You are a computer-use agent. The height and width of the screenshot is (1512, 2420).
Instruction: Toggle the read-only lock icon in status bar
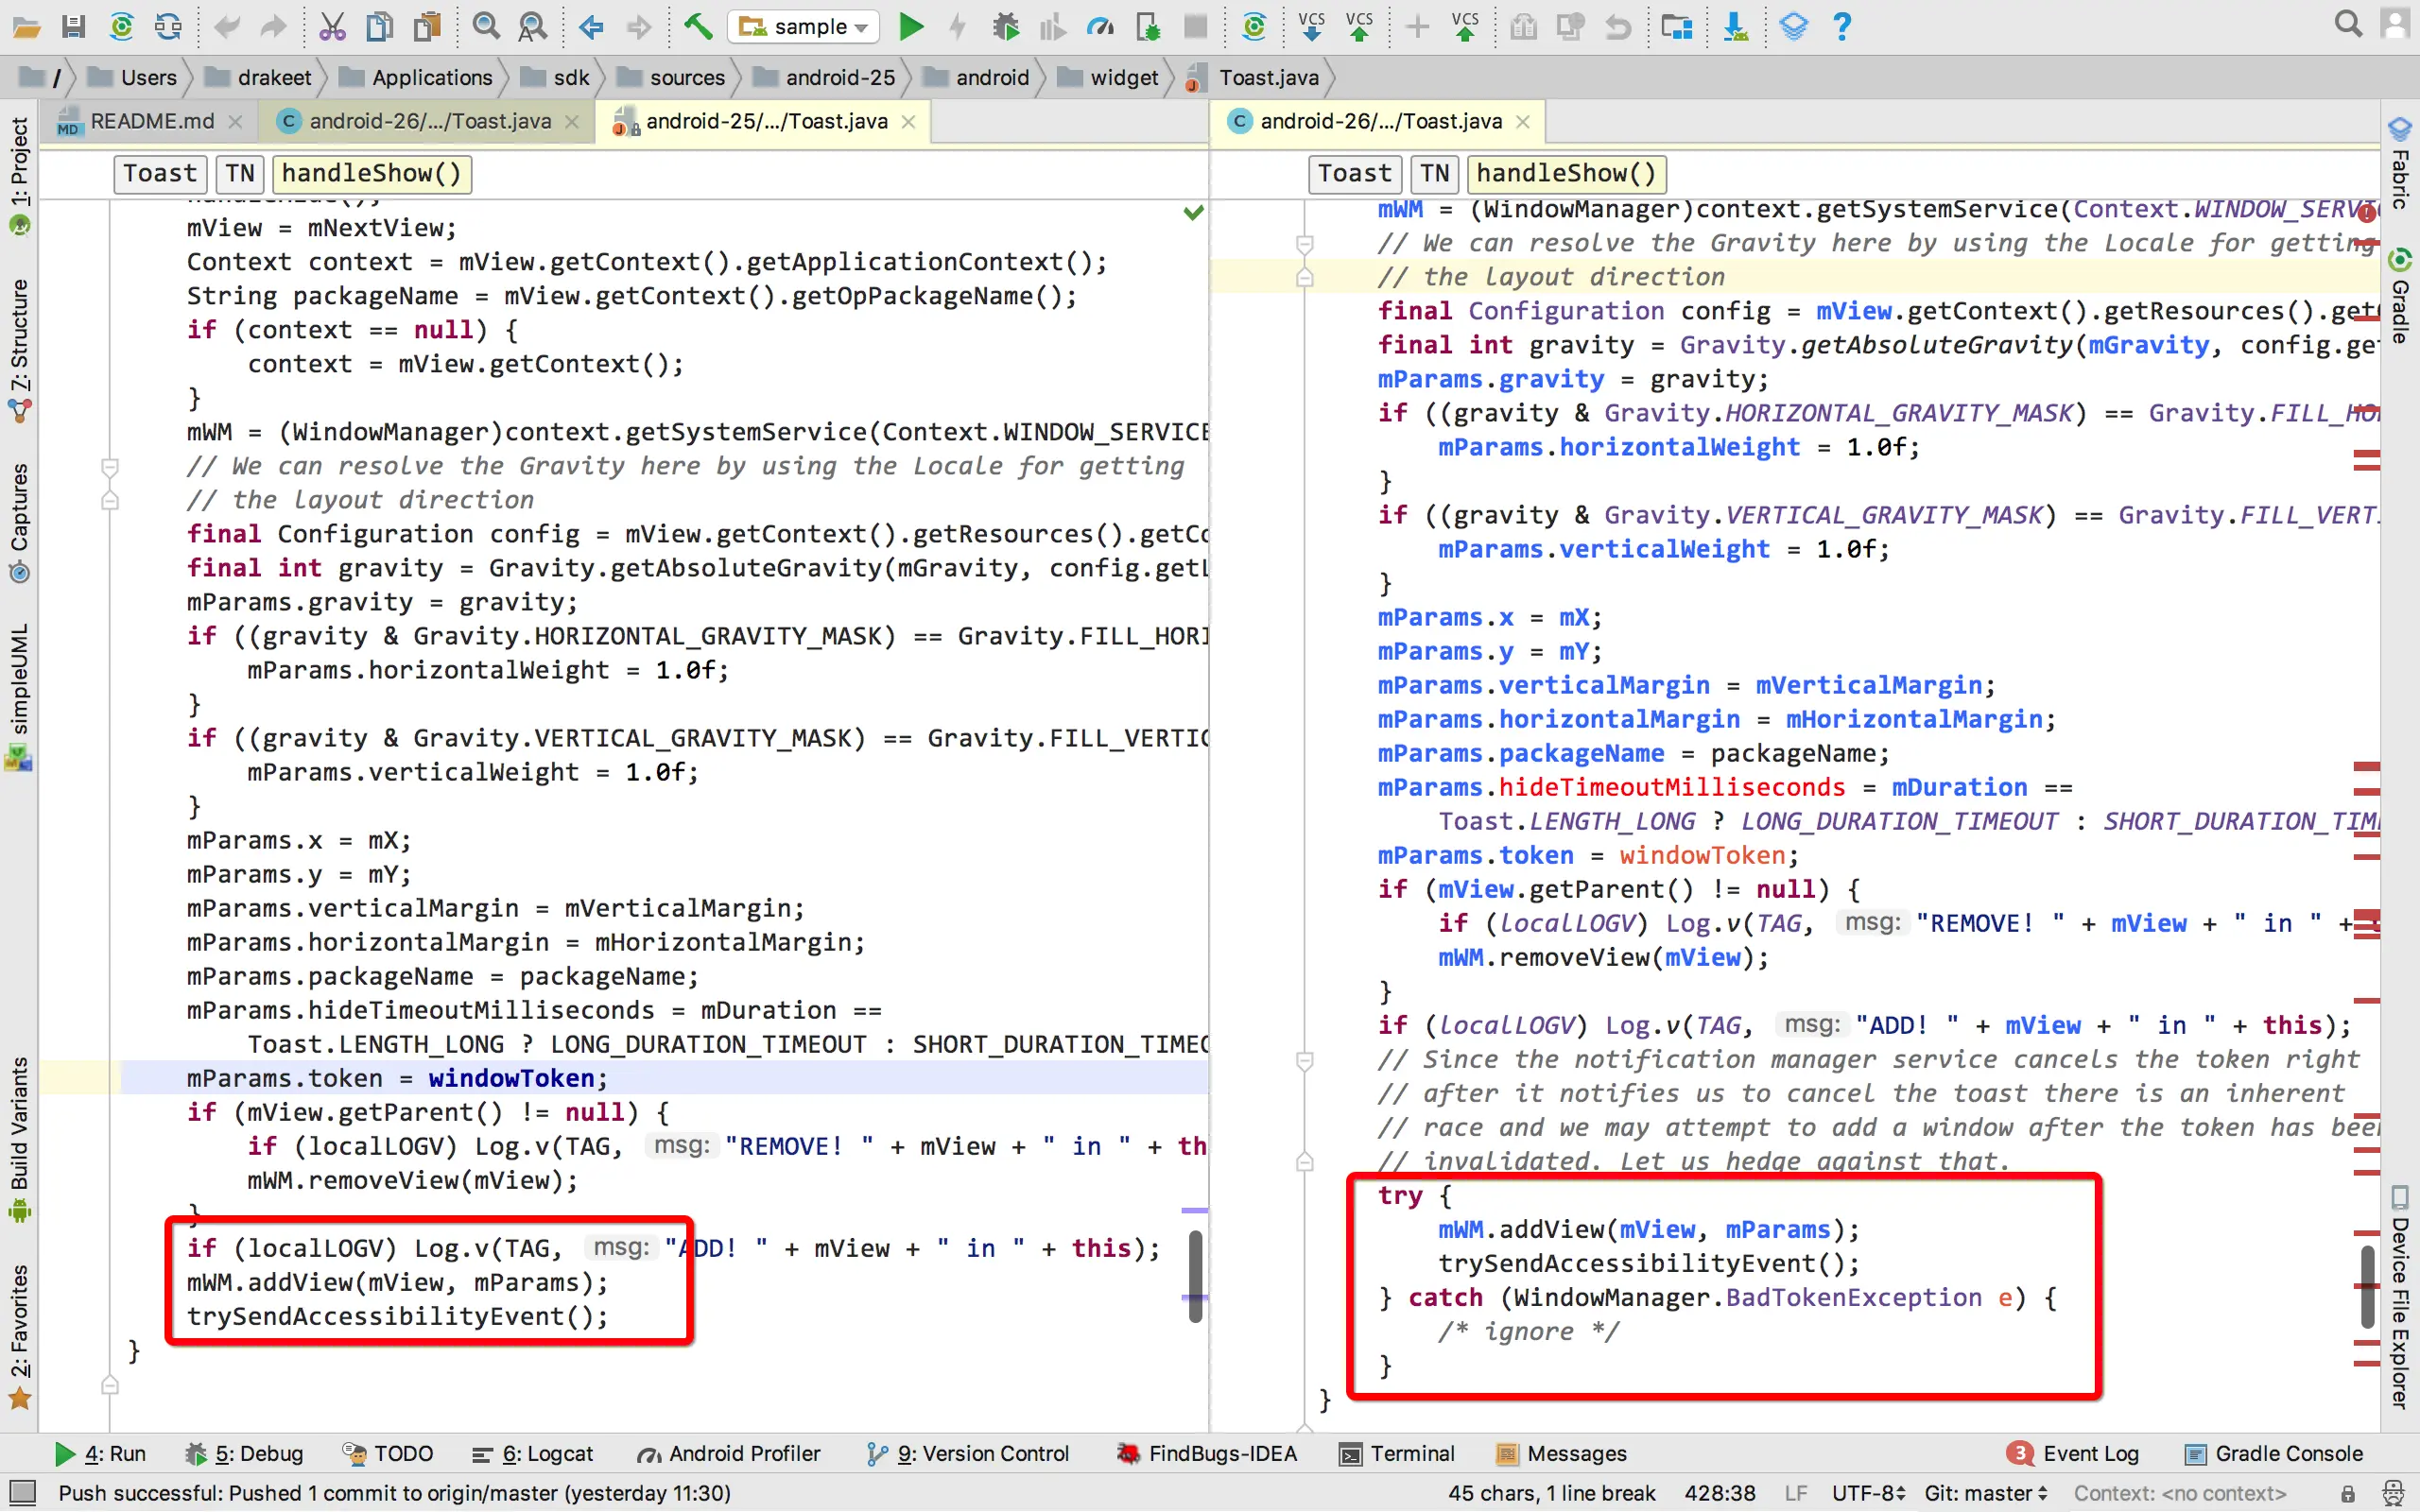pos(2347,1493)
